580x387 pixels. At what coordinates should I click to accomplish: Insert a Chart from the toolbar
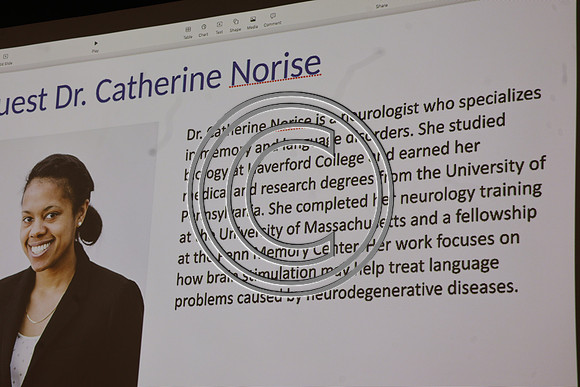pos(203,30)
